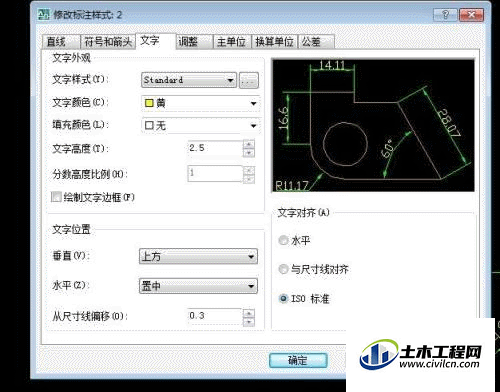Click the 分数高度比例 input field

215,174
